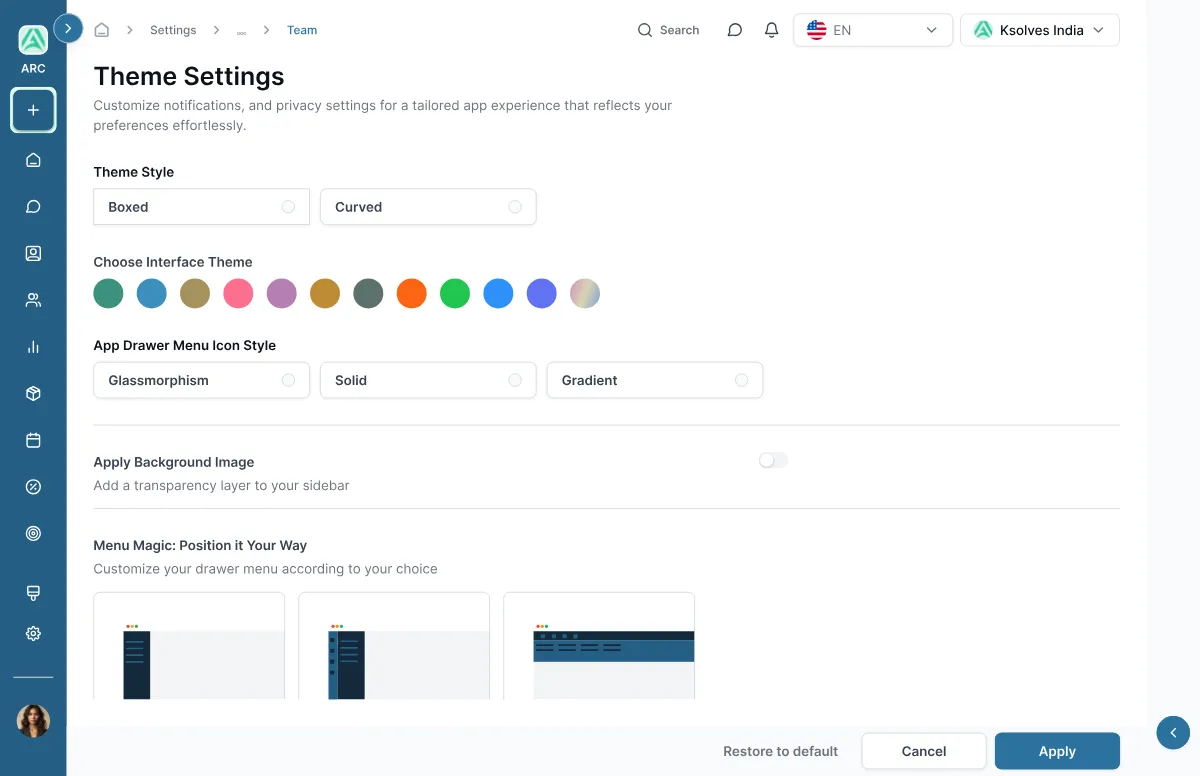Open the Home icon in sidebar
Viewport: 1200px width, 776px height.
click(x=33, y=160)
